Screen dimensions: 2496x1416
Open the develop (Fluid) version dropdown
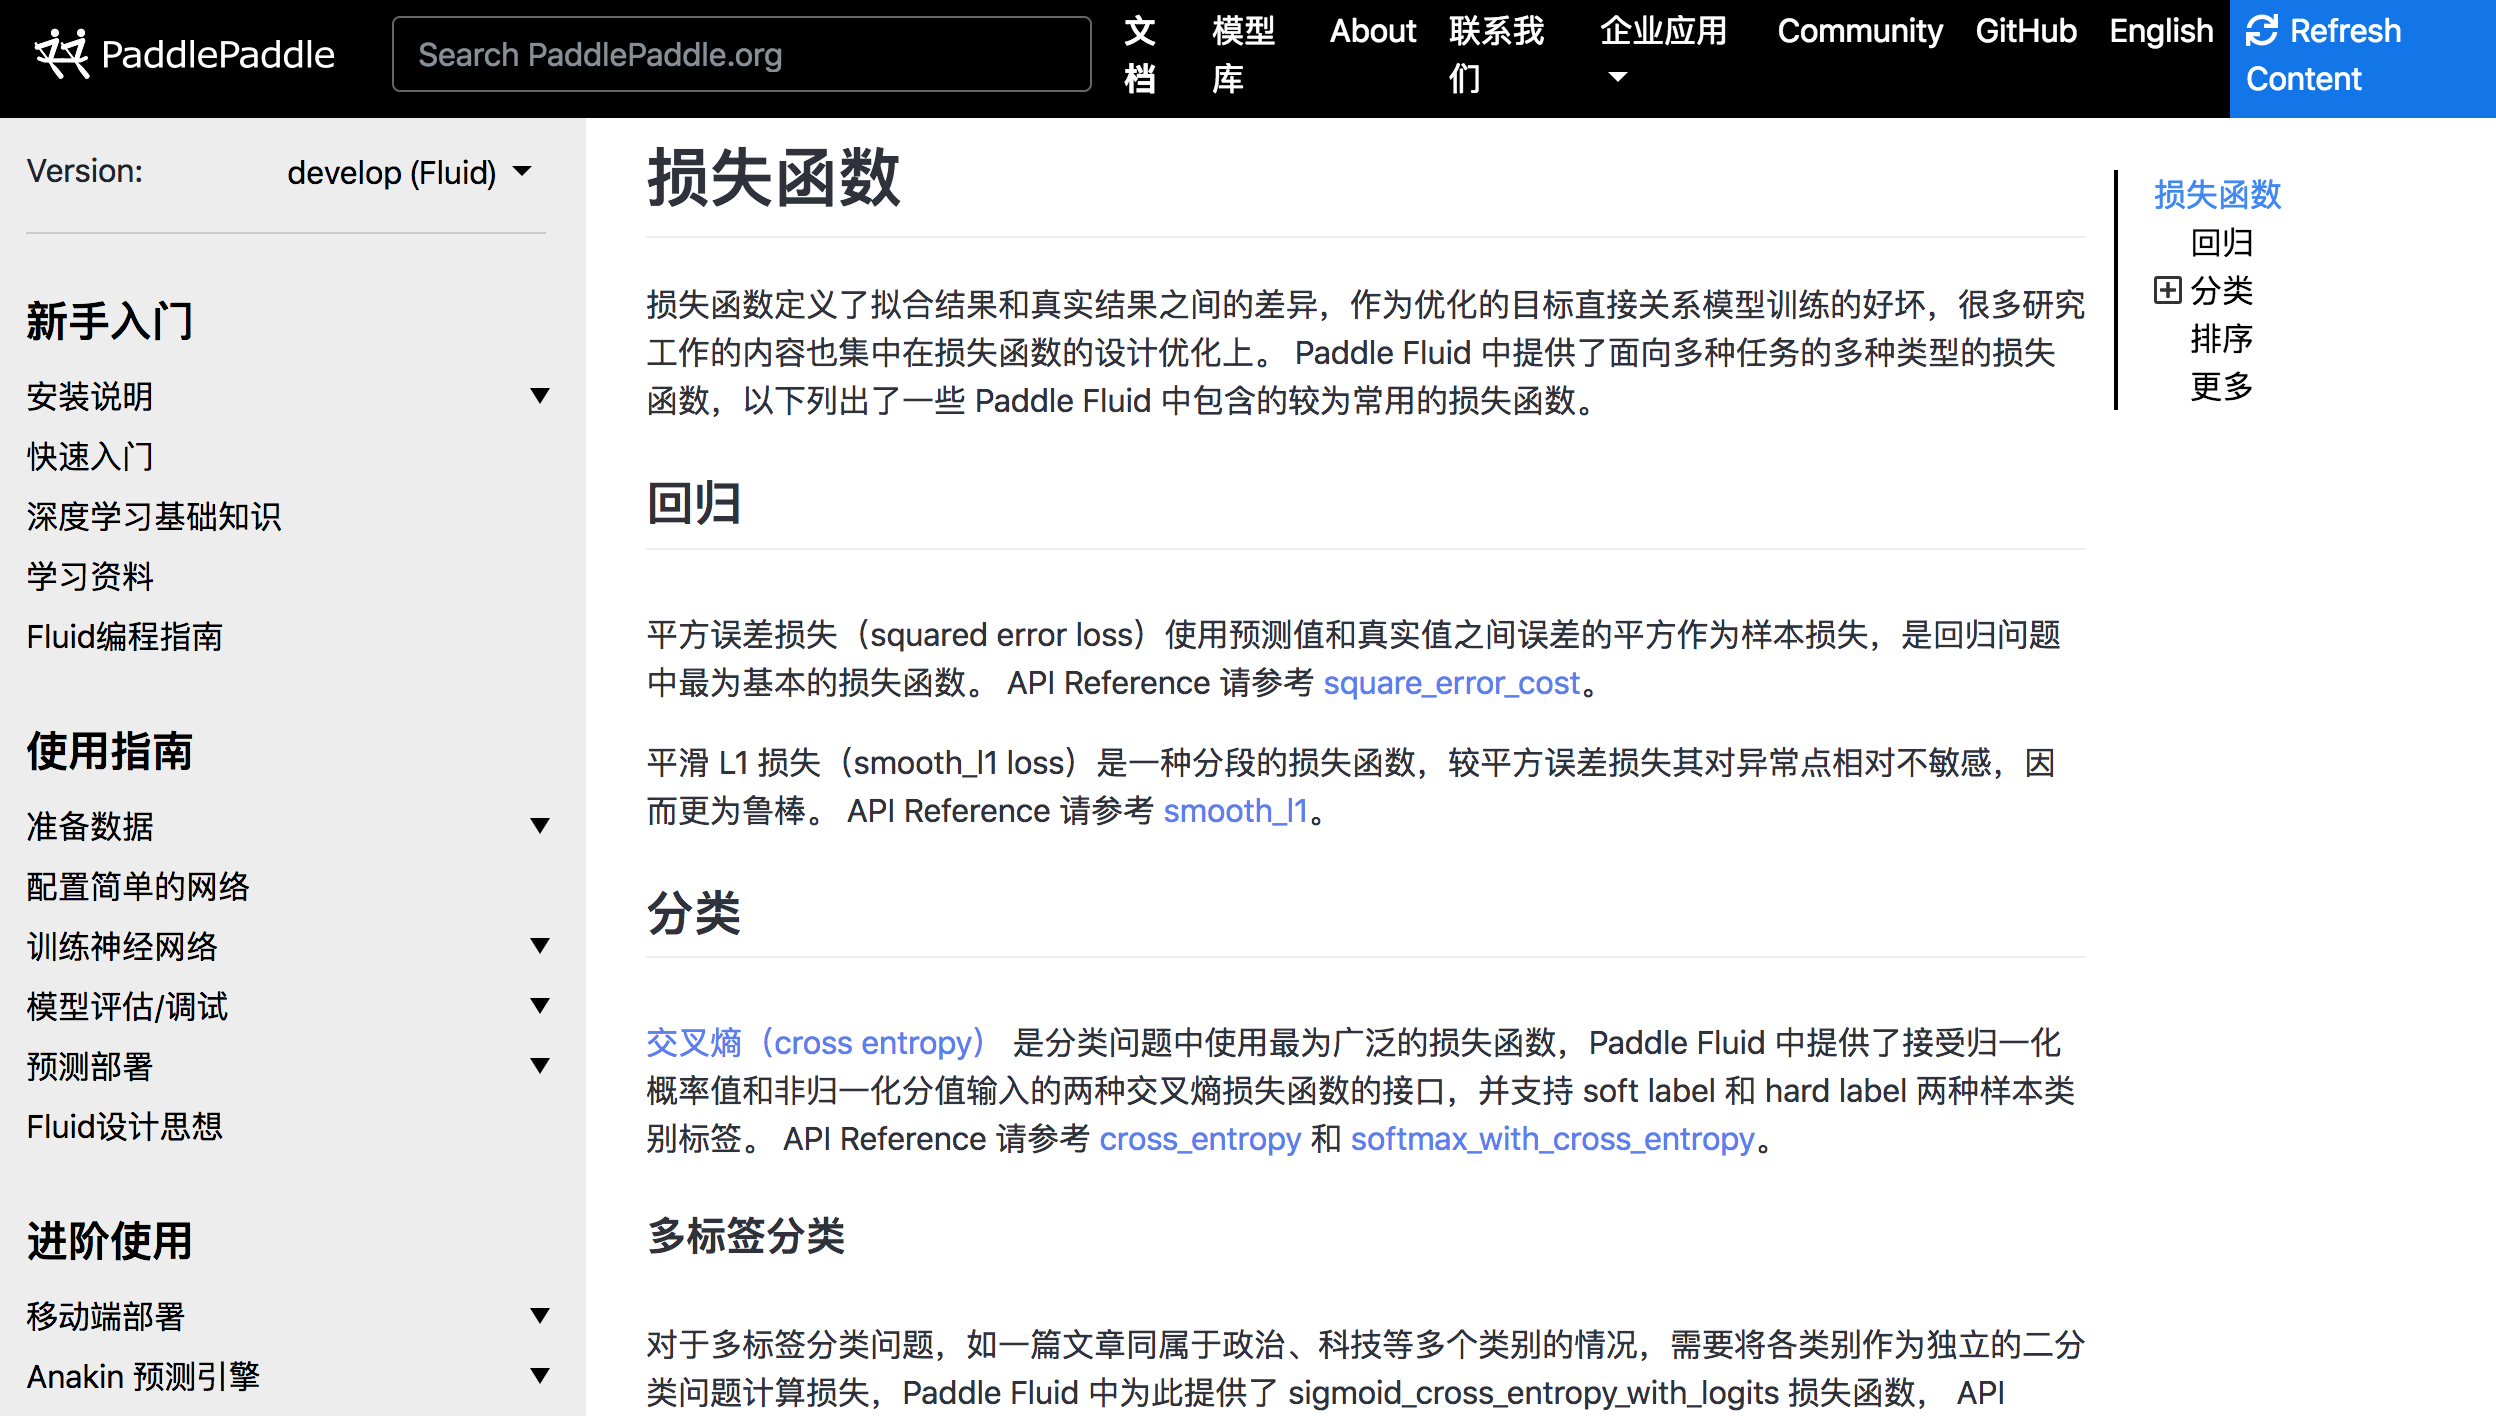click(x=408, y=173)
